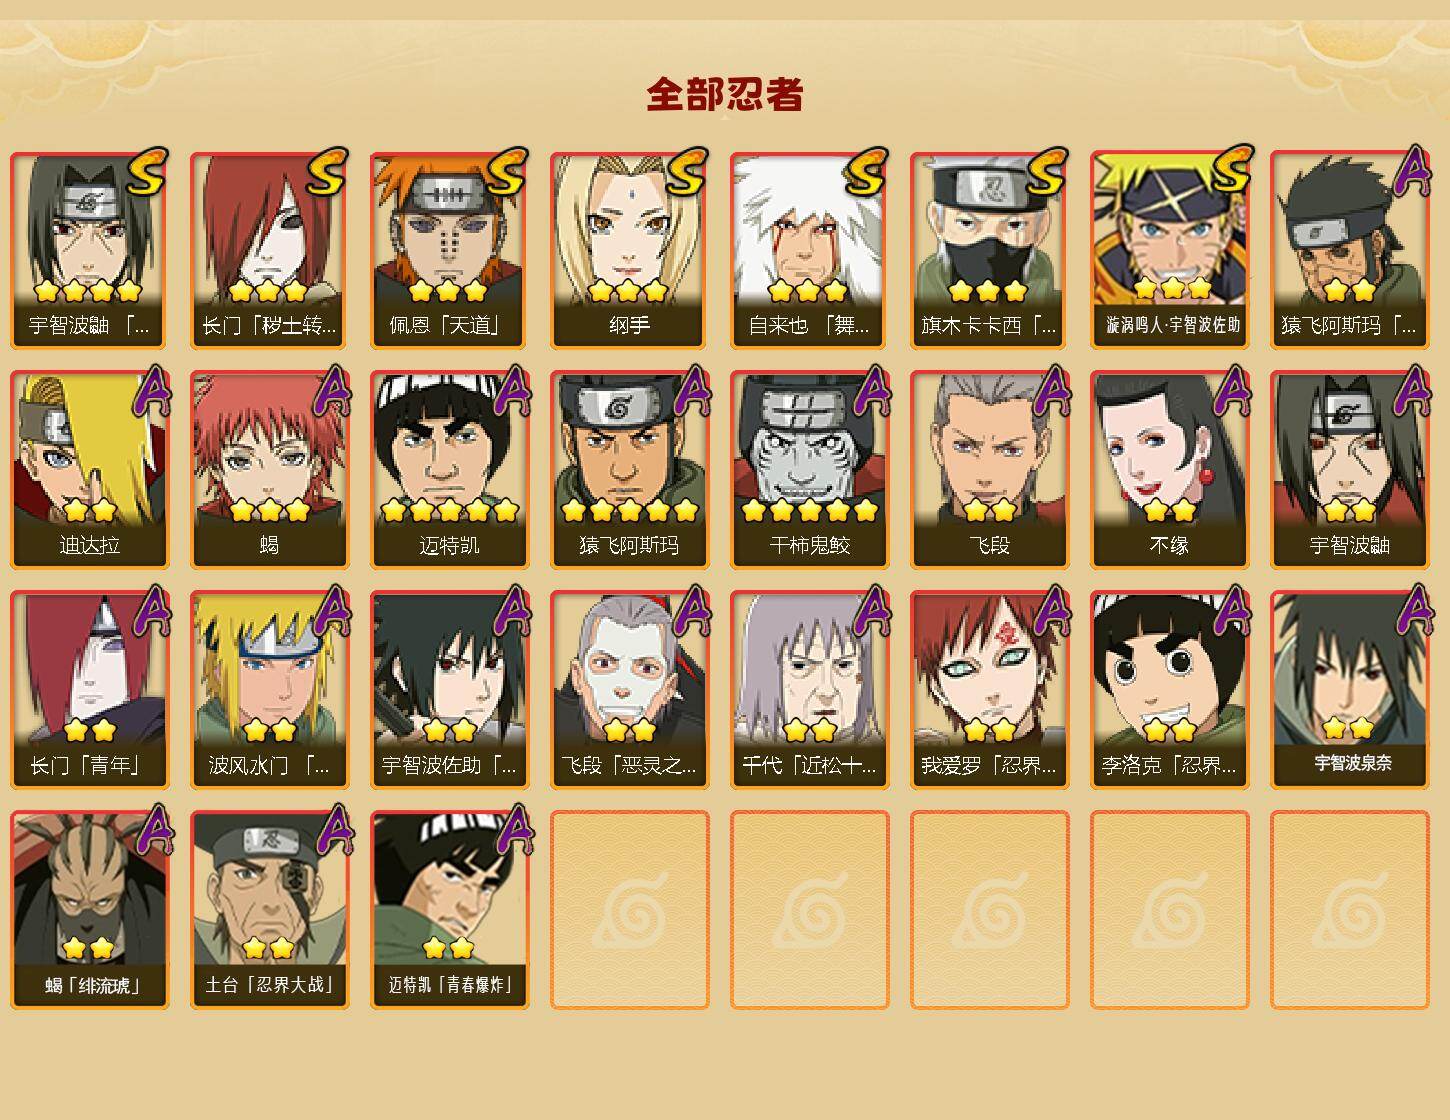The width and height of the screenshot is (1450, 1120).
Task: Click the A rank badge on 宇智波泉奈 card
Action: coord(1412,611)
